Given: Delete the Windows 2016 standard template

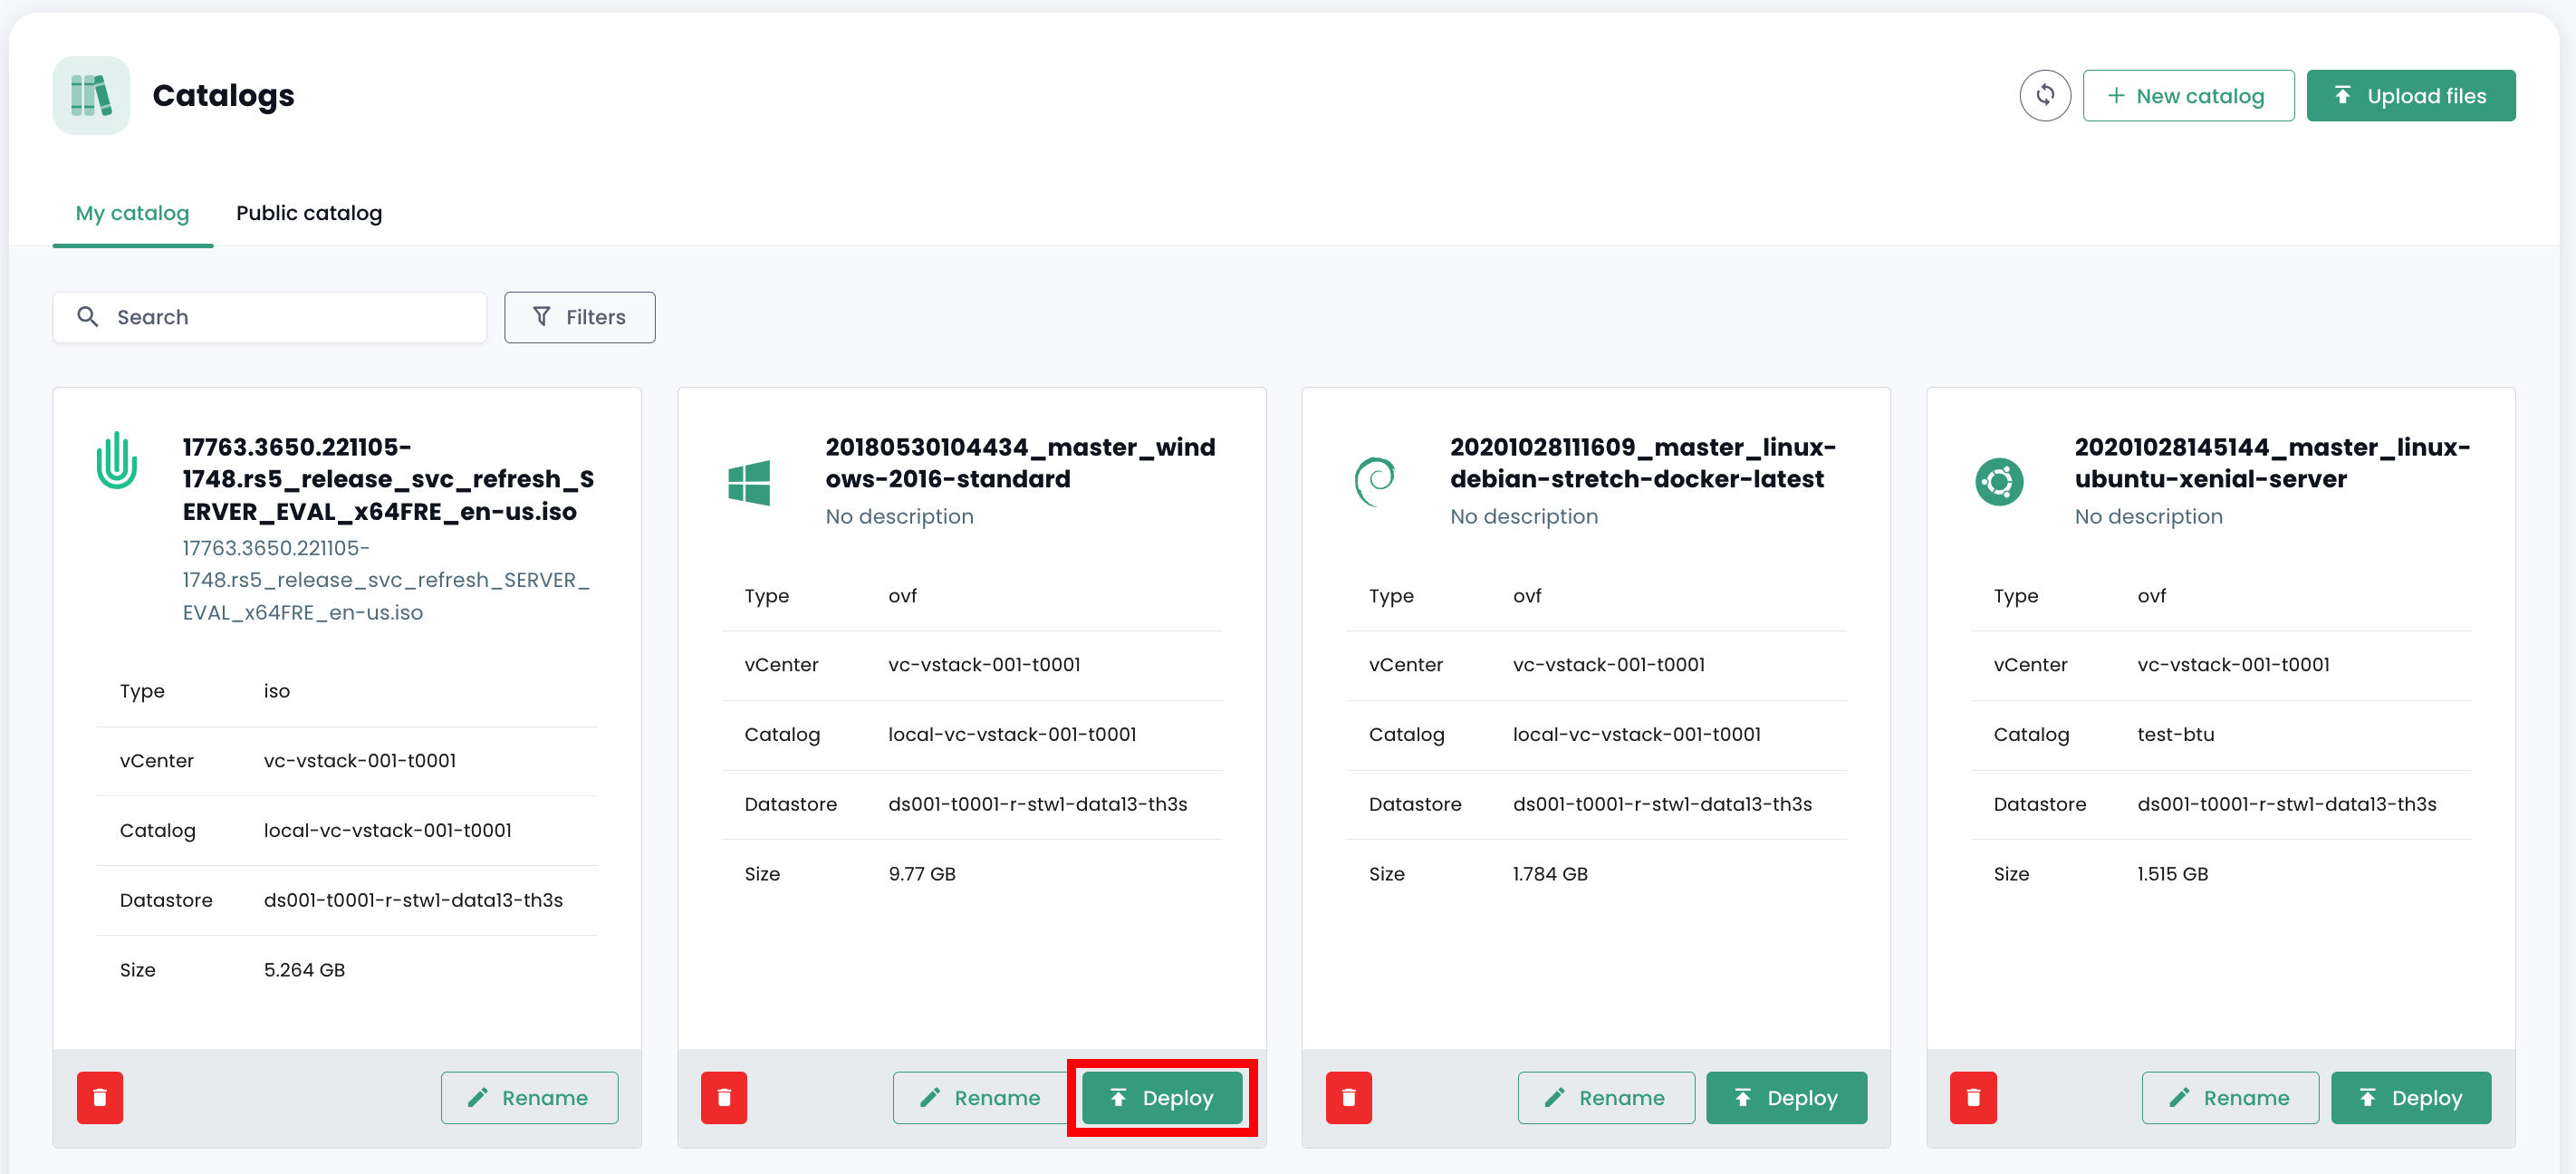Looking at the screenshot, I should click(x=723, y=1097).
